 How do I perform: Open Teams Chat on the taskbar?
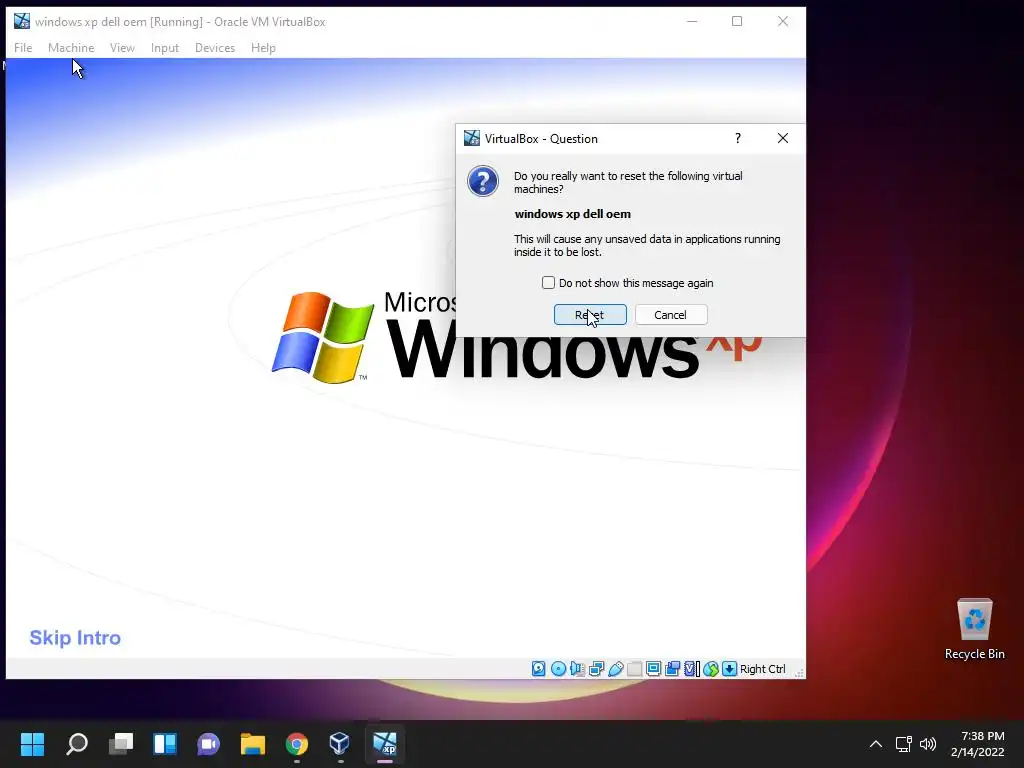209,744
